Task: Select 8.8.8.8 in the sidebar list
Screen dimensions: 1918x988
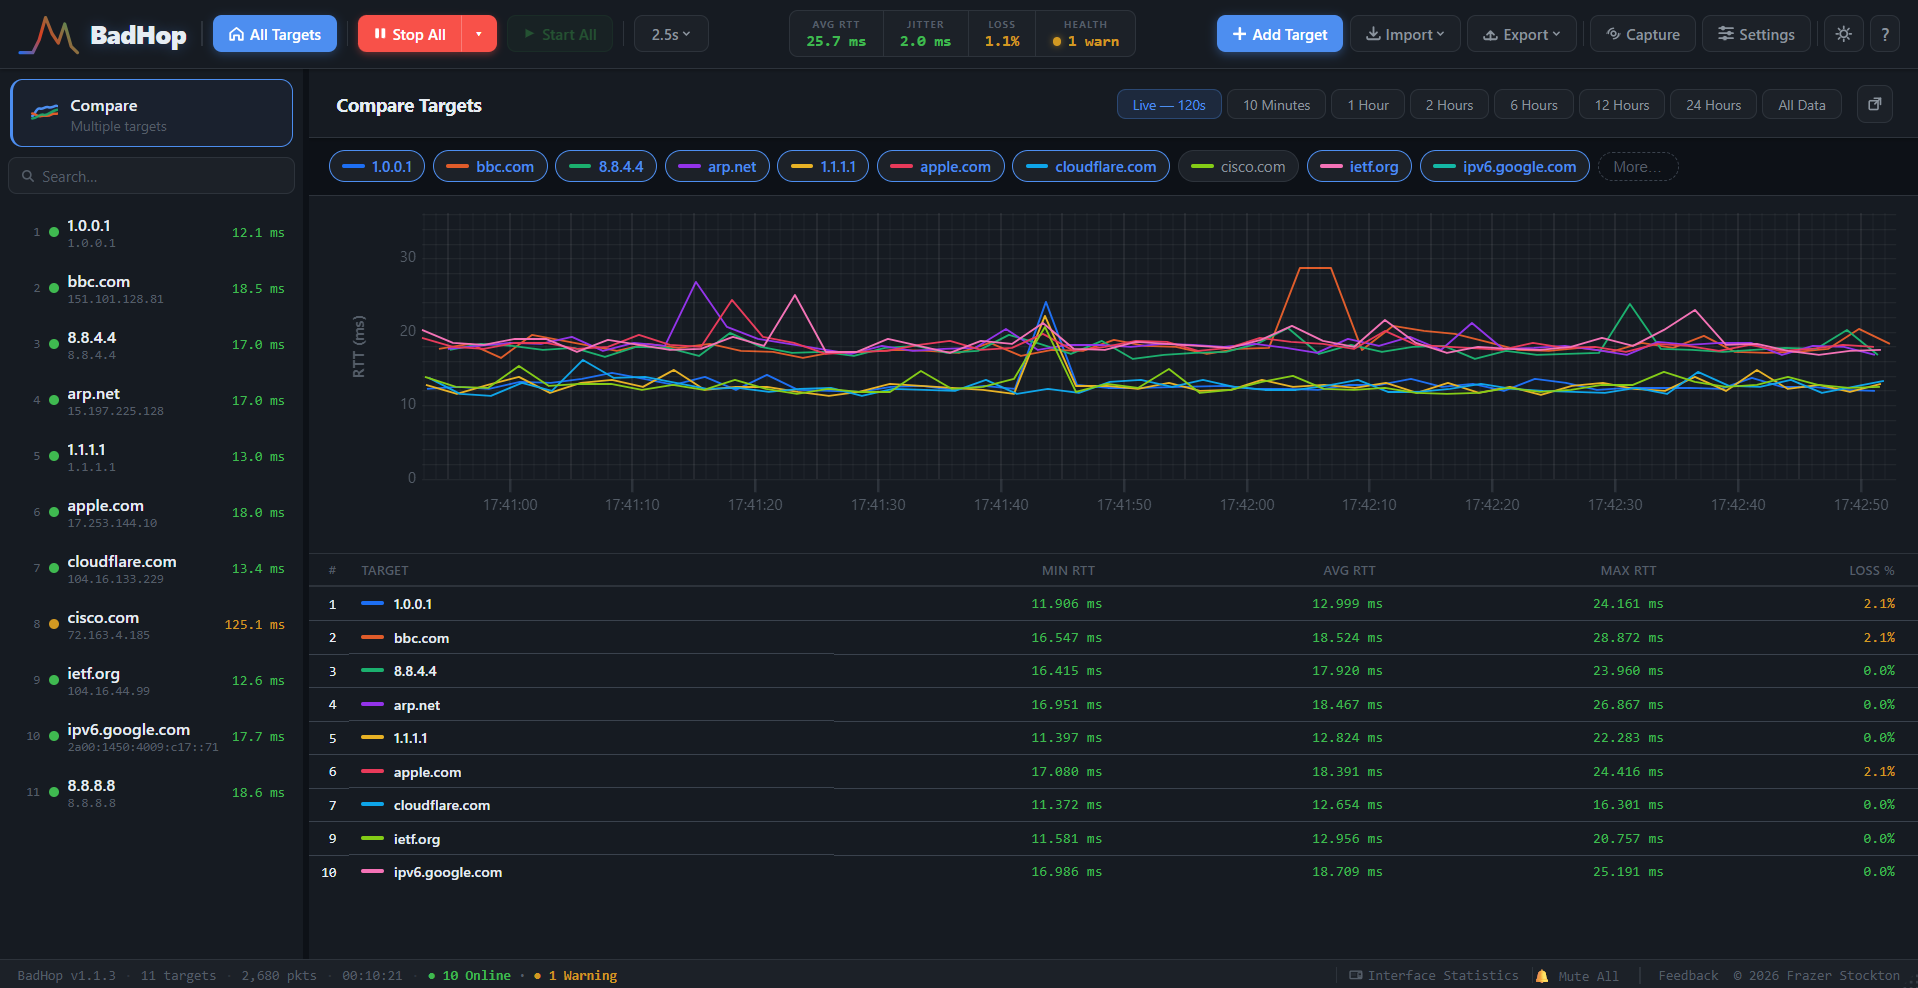Action: pyautogui.click(x=152, y=793)
